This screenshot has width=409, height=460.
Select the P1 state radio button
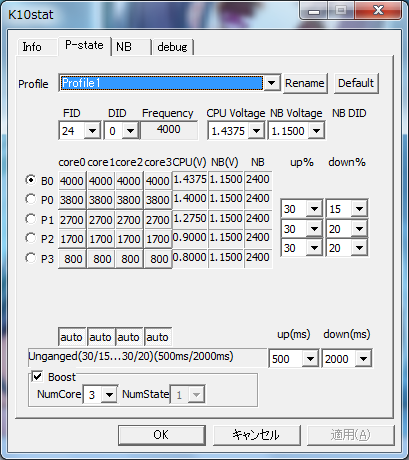click(31, 219)
